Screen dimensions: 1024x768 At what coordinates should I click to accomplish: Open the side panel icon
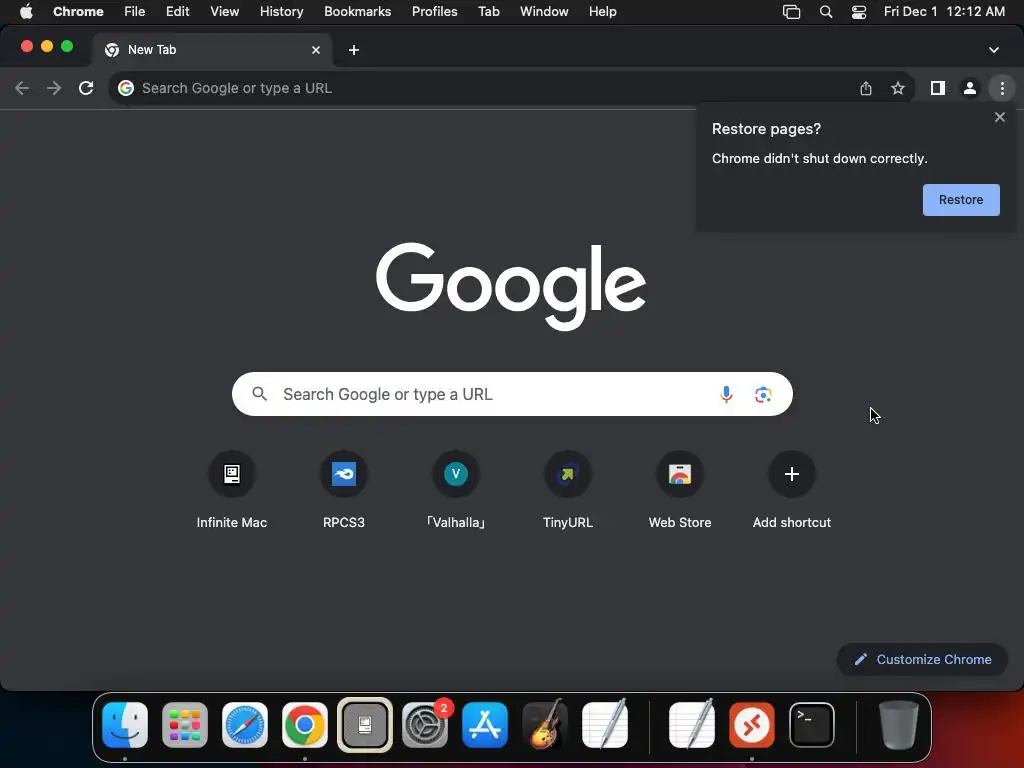pos(938,88)
